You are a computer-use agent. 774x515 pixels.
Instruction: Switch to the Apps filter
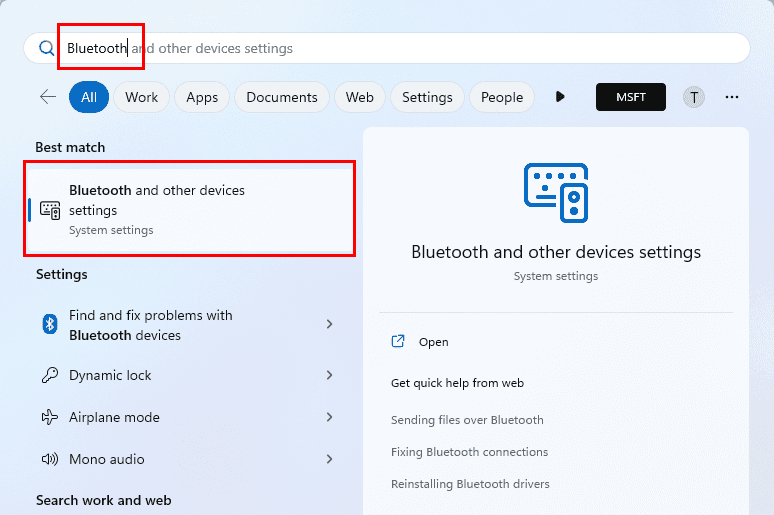[x=202, y=97]
